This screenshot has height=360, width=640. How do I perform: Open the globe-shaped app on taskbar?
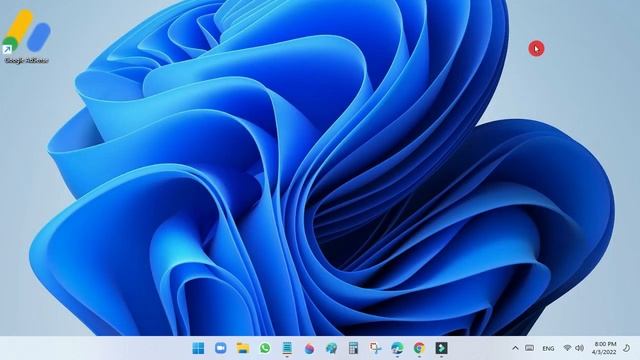(331, 348)
